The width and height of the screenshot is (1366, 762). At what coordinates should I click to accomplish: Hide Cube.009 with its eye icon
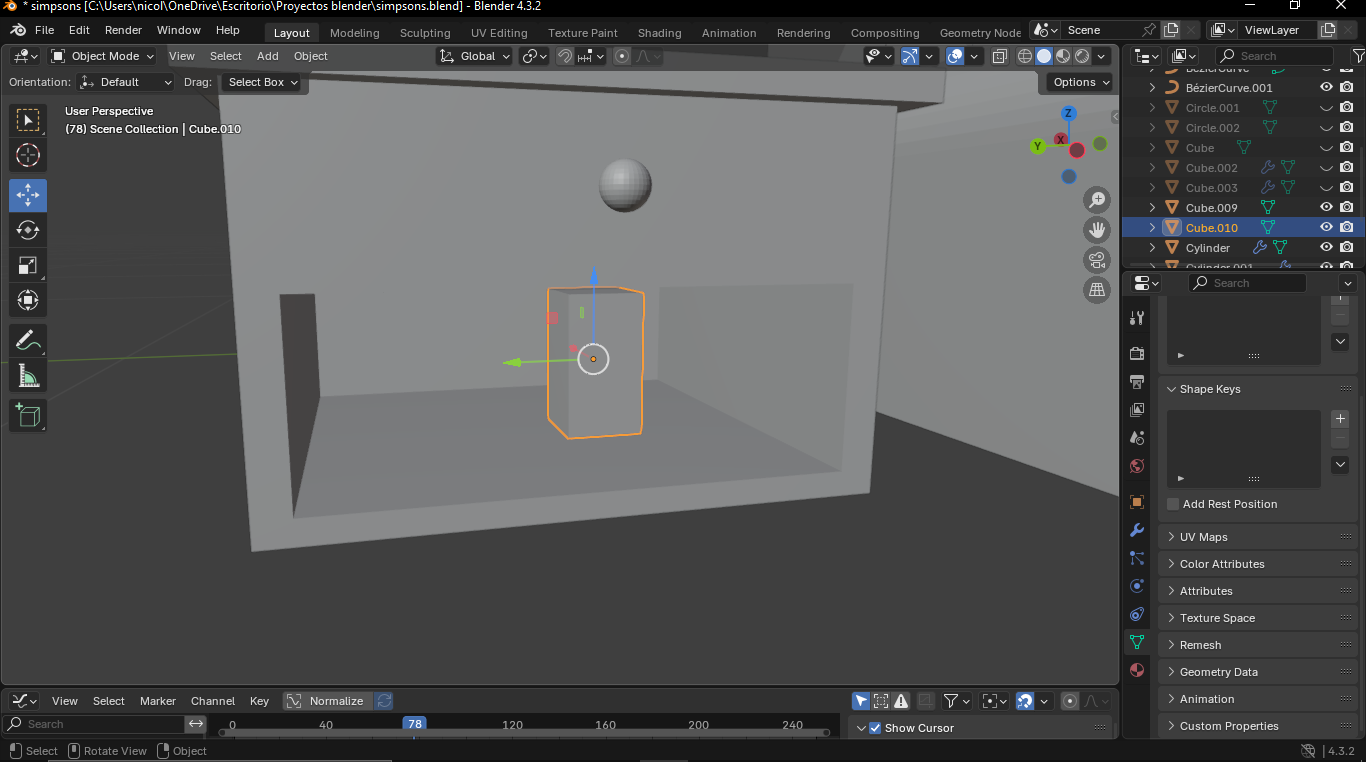click(1326, 207)
